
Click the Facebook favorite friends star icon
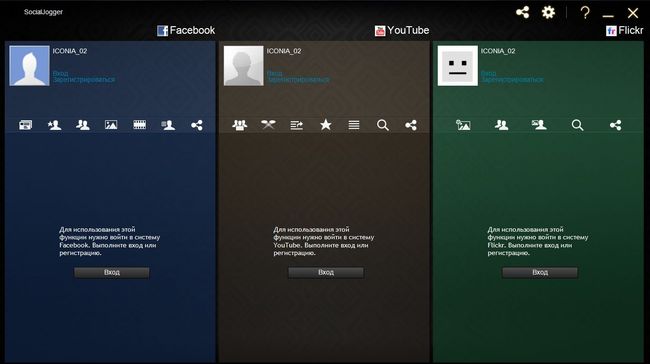click(x=54, y=125)
